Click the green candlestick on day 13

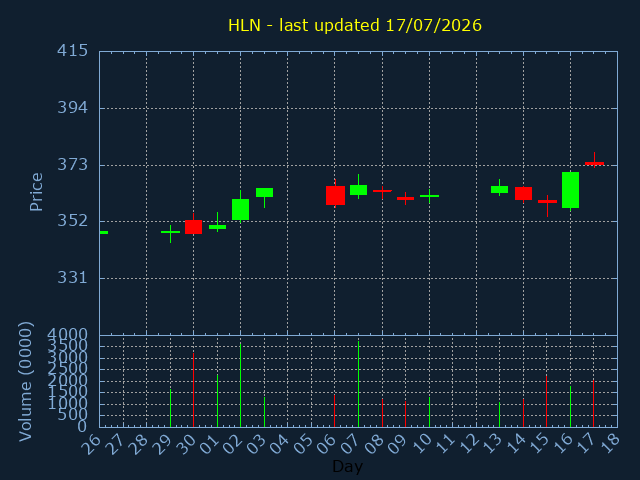coord(499,189)
